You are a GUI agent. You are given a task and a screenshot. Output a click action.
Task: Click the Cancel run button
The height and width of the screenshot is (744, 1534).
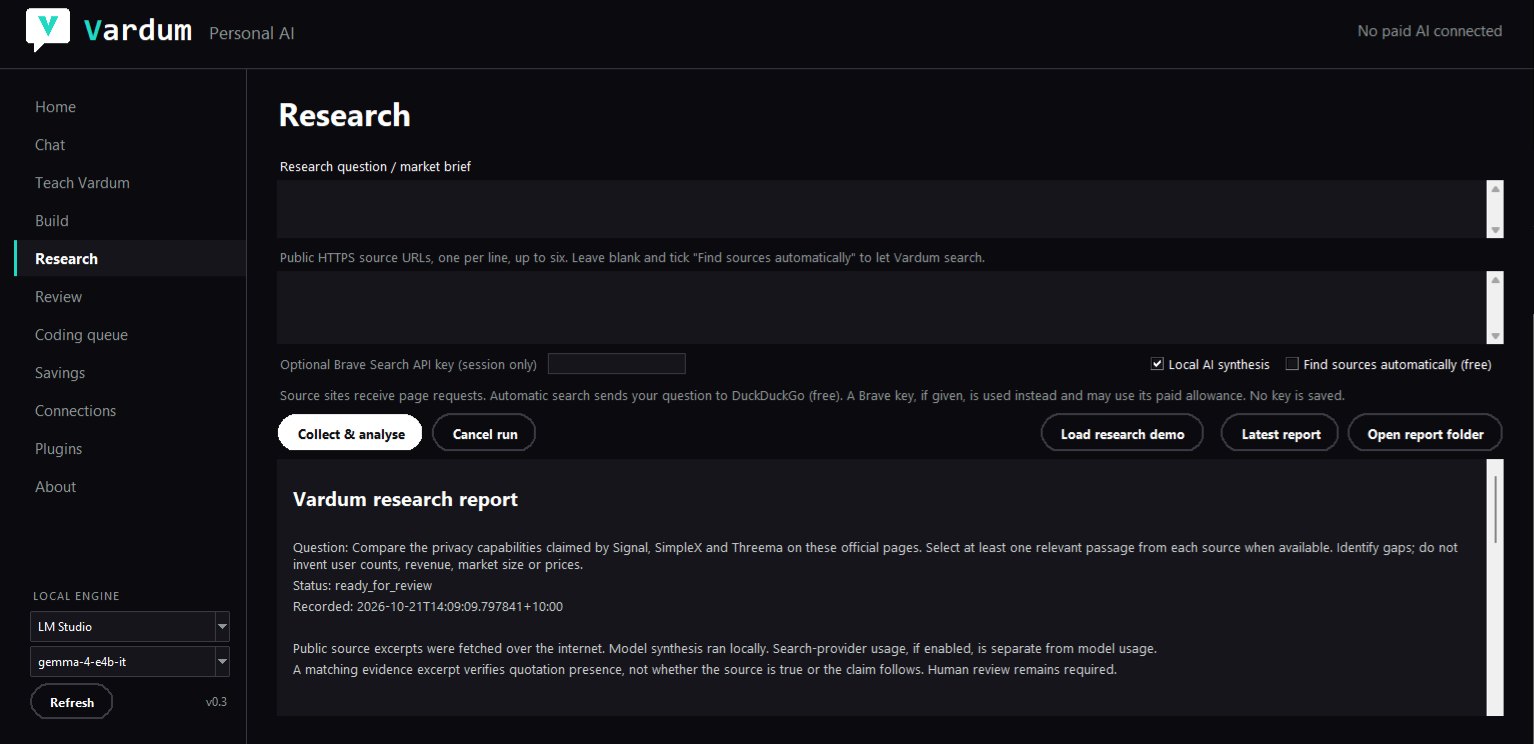(x=485, y=434)
